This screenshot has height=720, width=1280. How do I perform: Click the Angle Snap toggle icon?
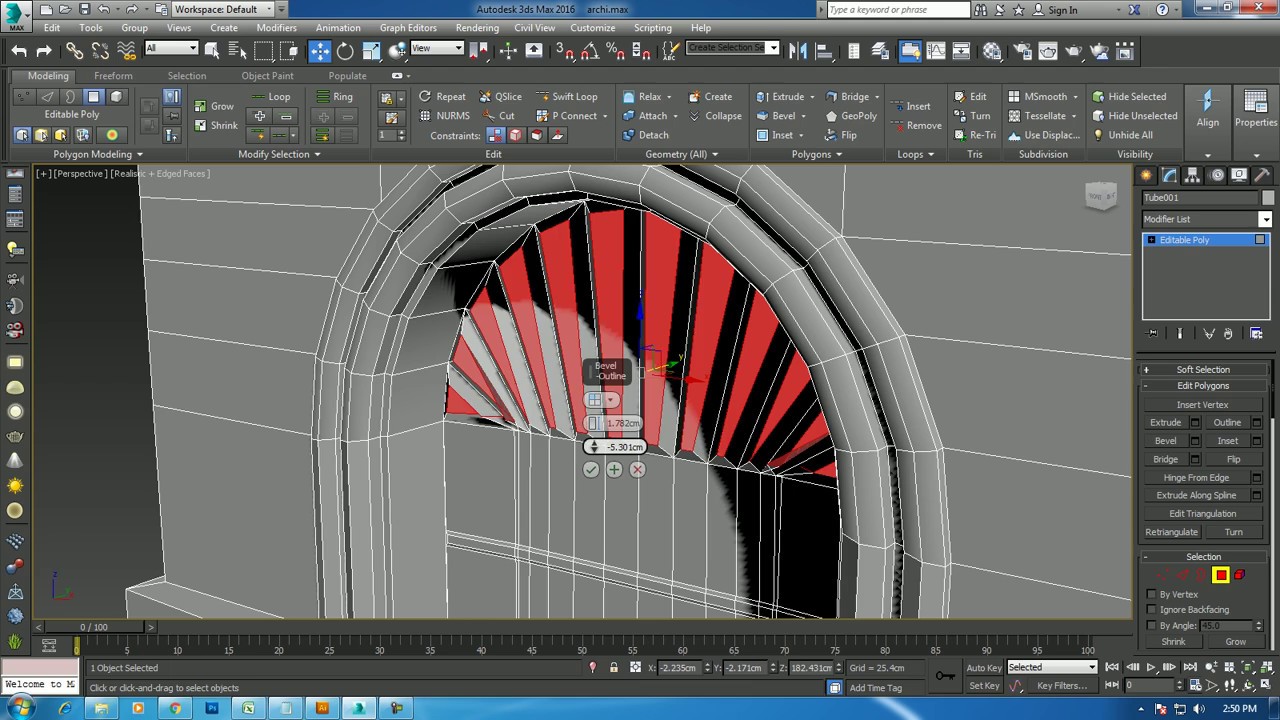coord(591,51)
